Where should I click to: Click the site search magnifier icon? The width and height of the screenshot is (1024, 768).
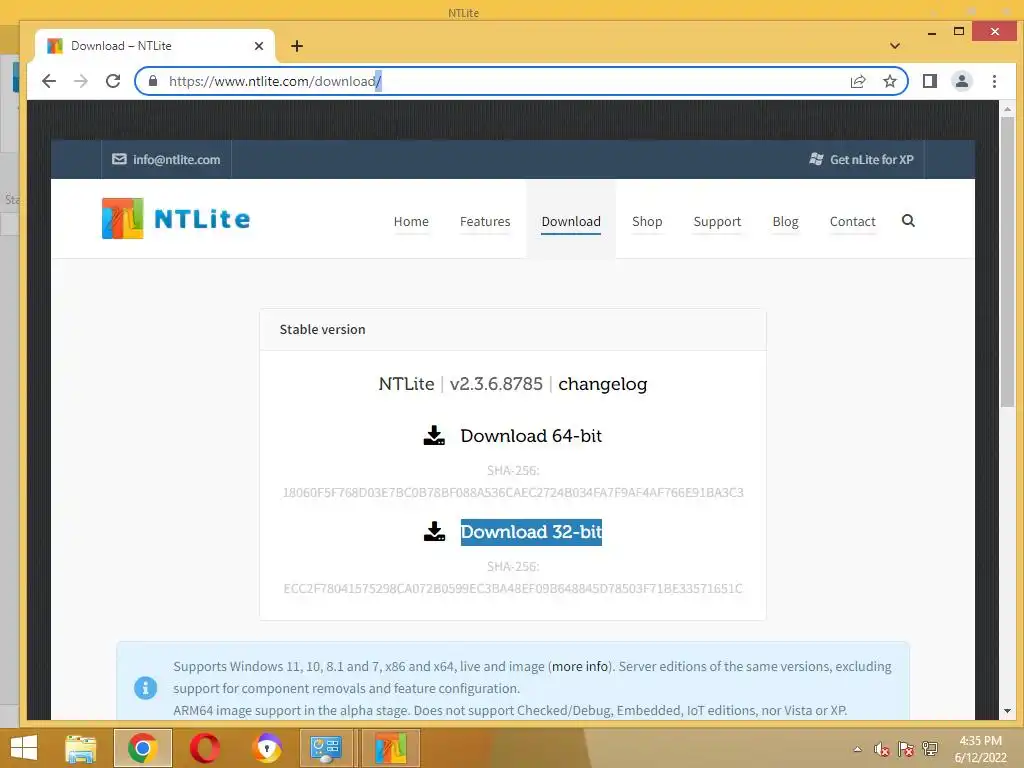click(908, 221)
